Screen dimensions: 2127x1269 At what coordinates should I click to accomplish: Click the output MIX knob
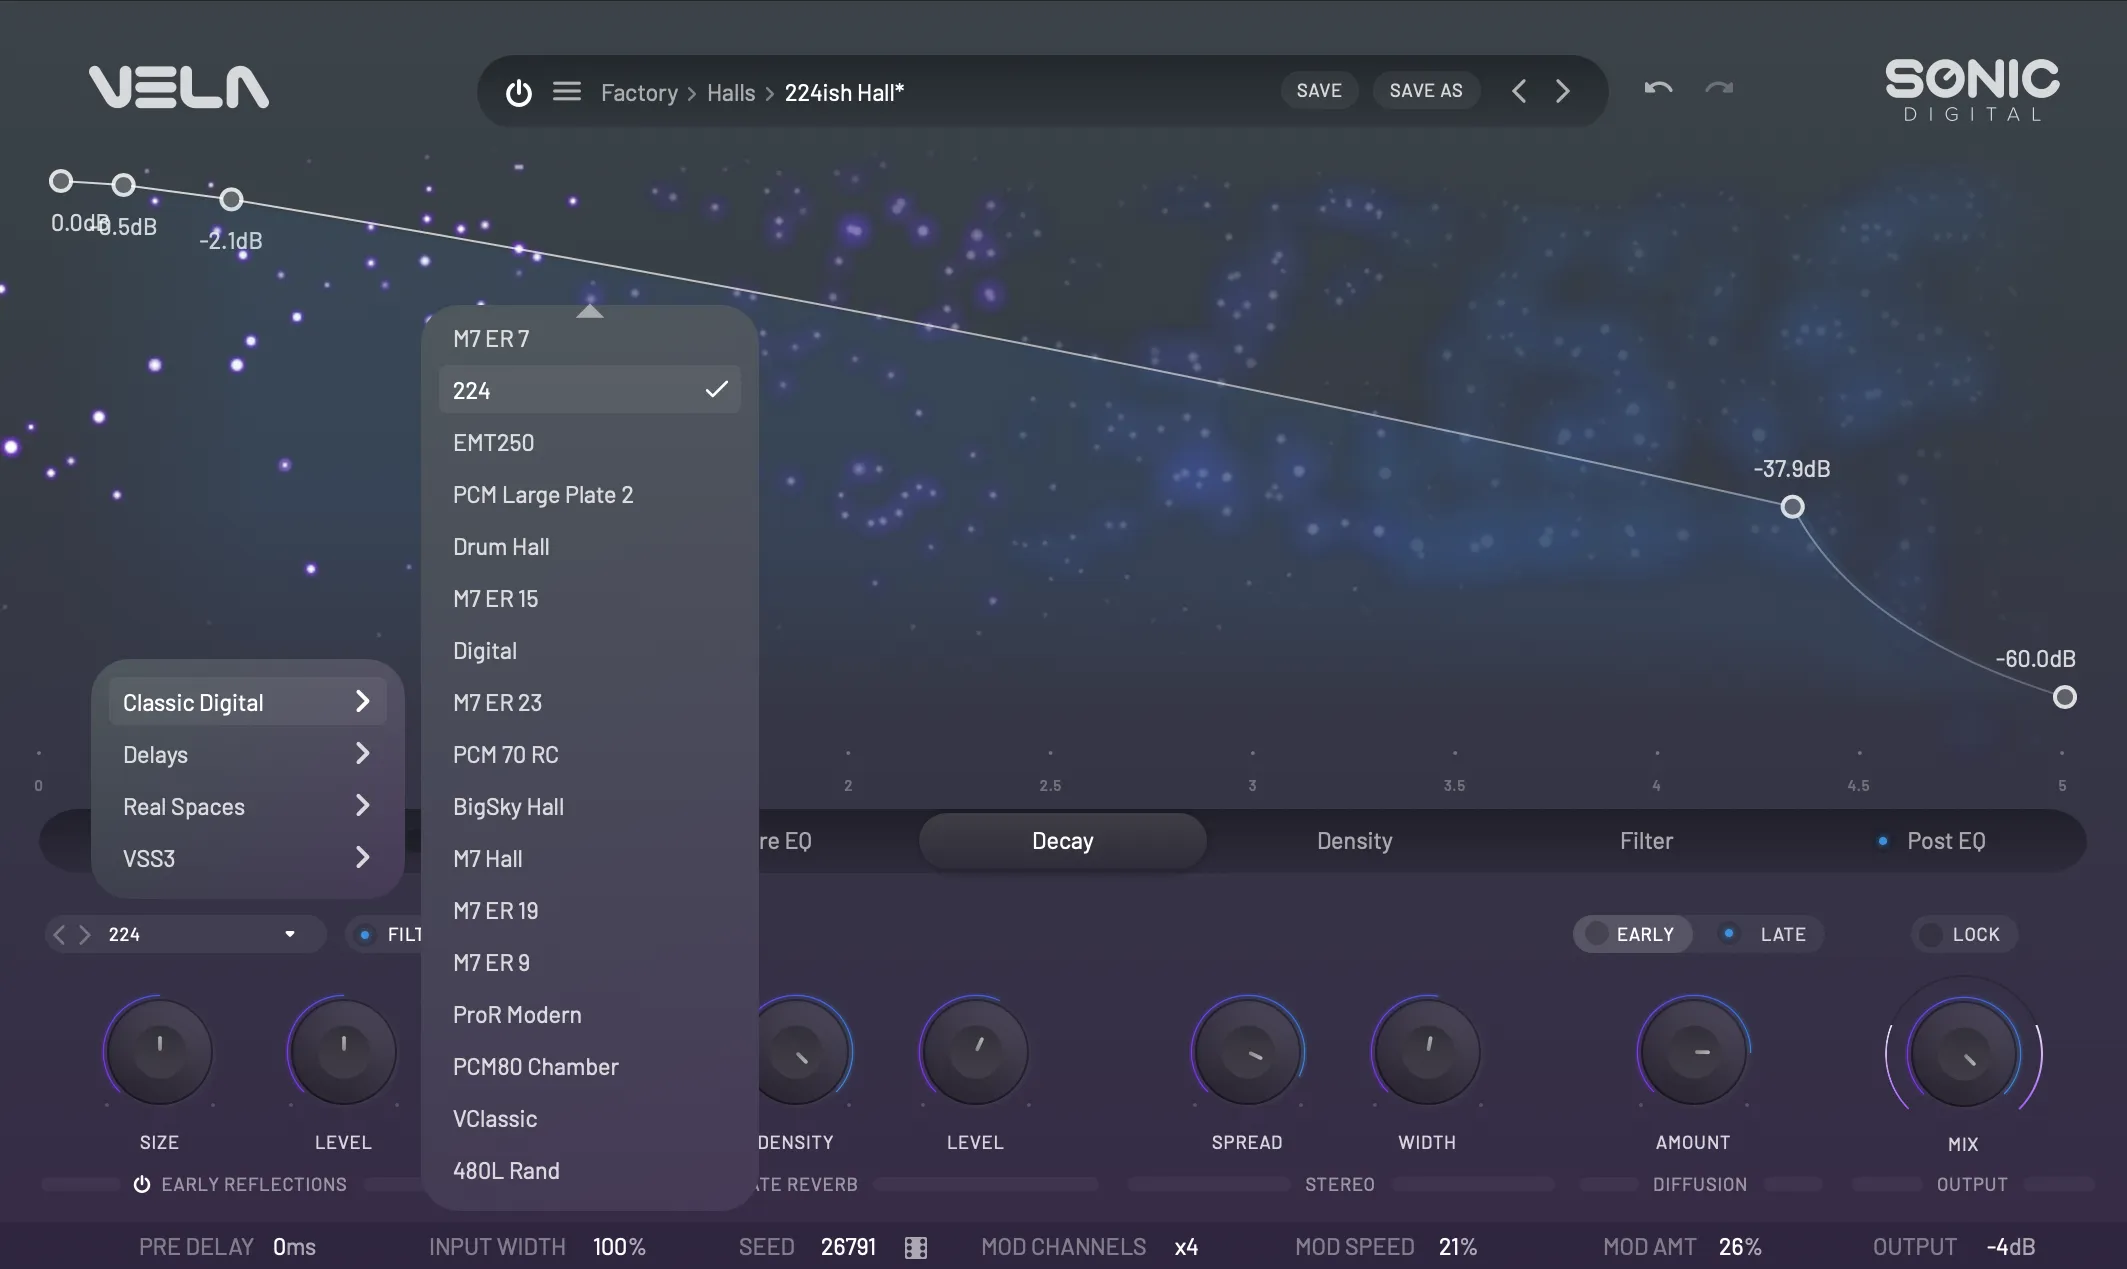(1963, 1052)
